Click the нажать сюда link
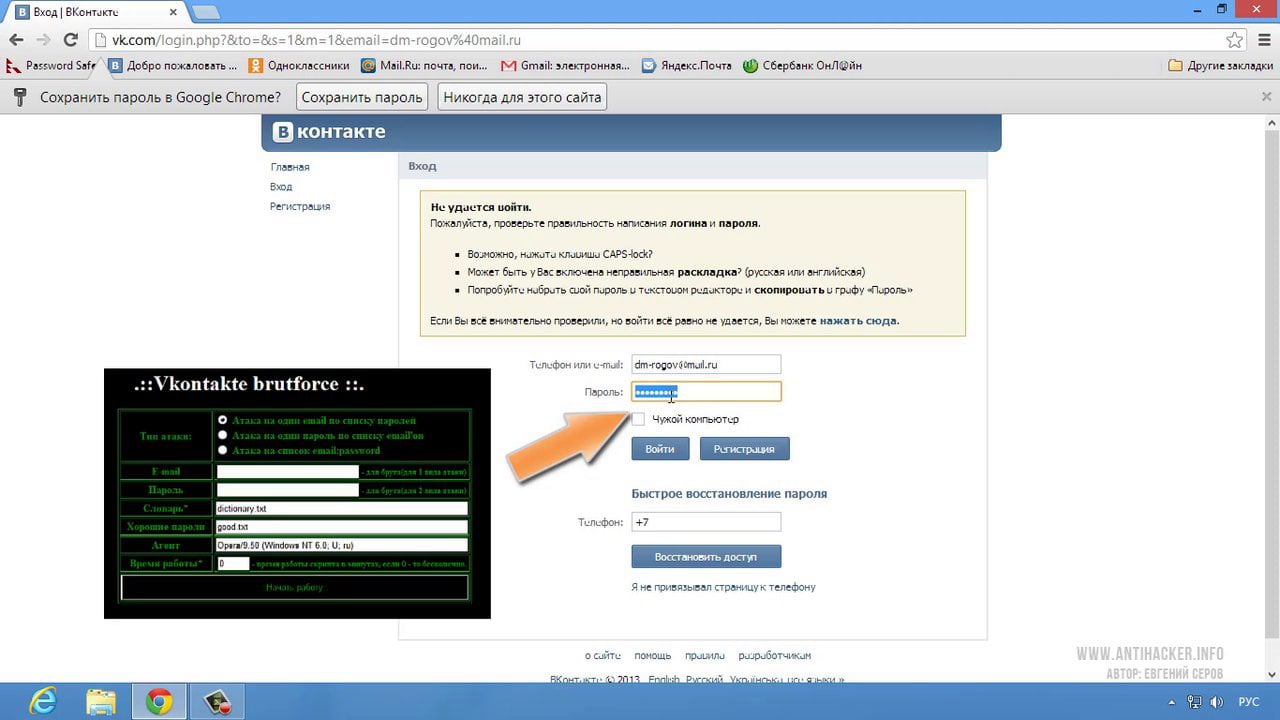 (858, 321)
